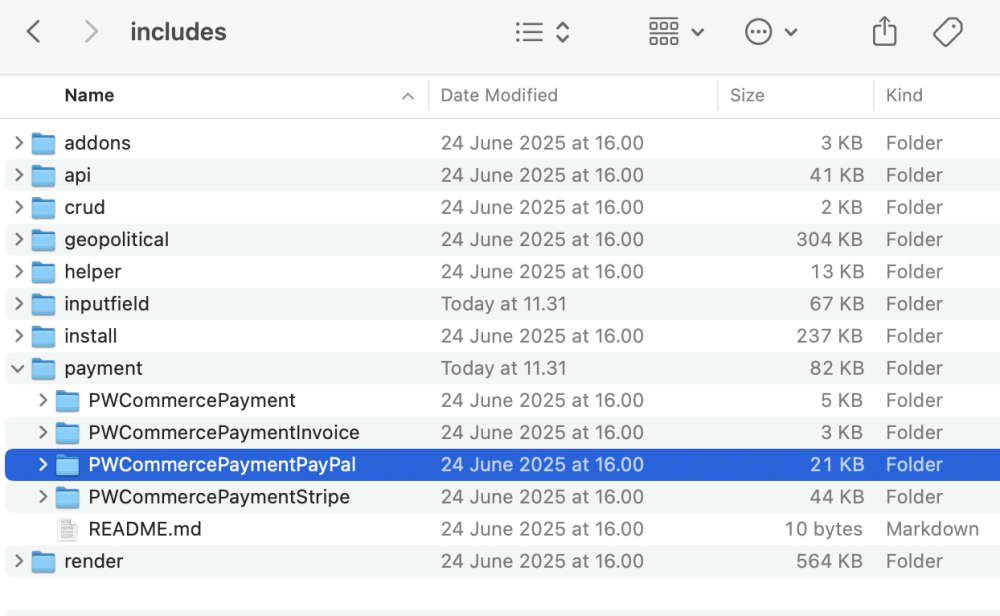
Task: Open the ellipsis Action menu
Action: coord(771,32)
